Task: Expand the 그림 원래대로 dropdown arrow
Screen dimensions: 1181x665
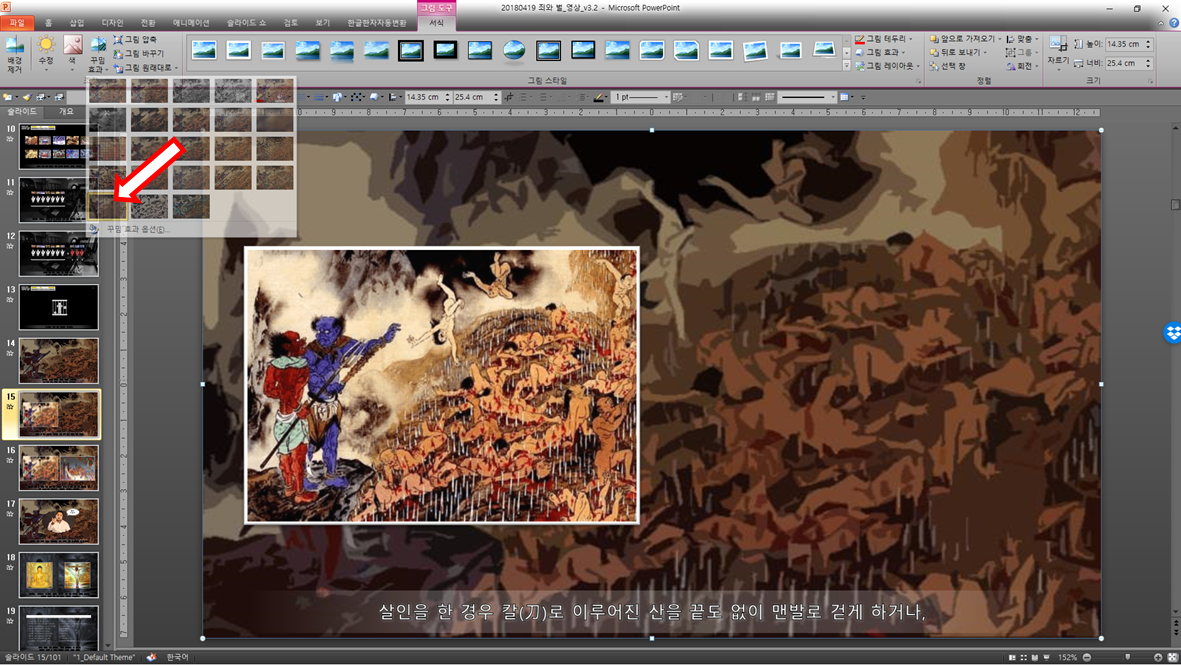Action: [176, 68]
